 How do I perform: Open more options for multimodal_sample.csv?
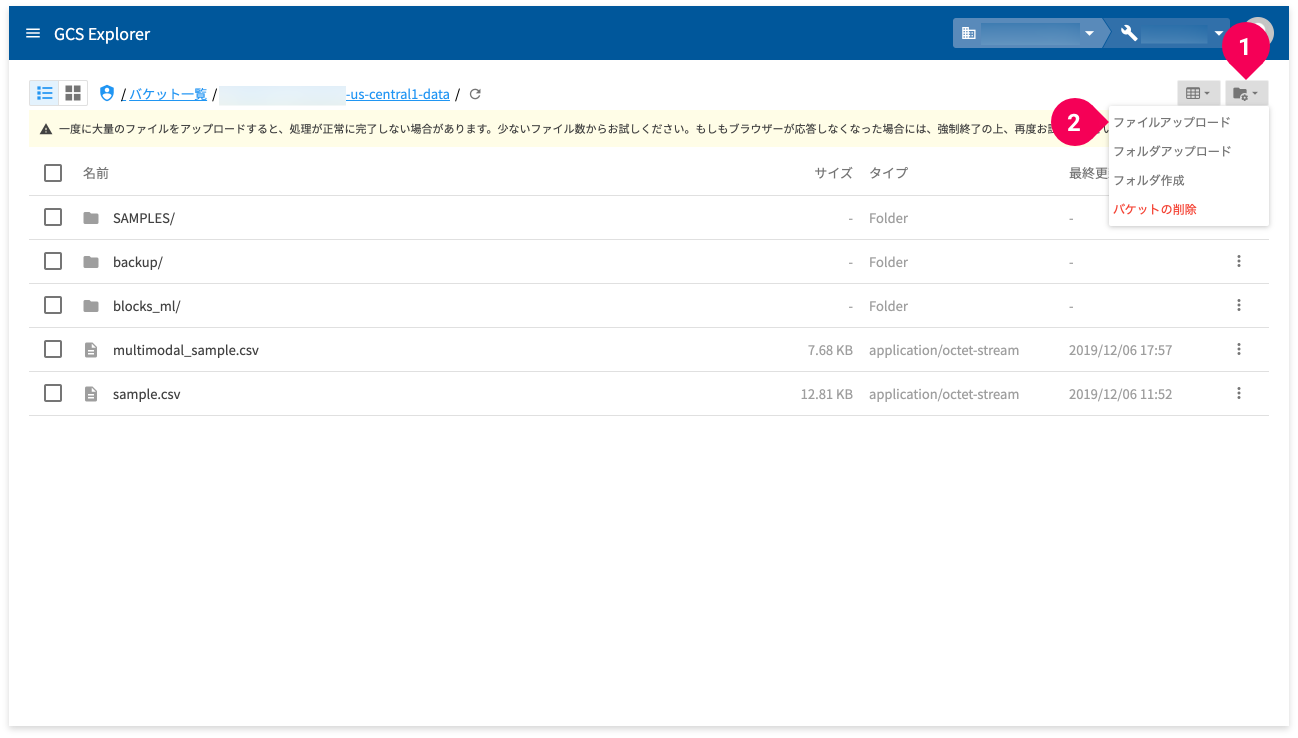coord(1239,349)
